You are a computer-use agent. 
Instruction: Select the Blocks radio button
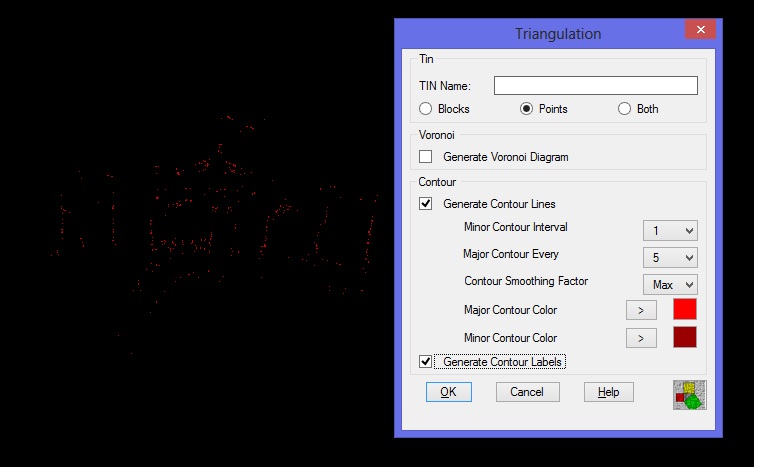(x=425, y=109)
